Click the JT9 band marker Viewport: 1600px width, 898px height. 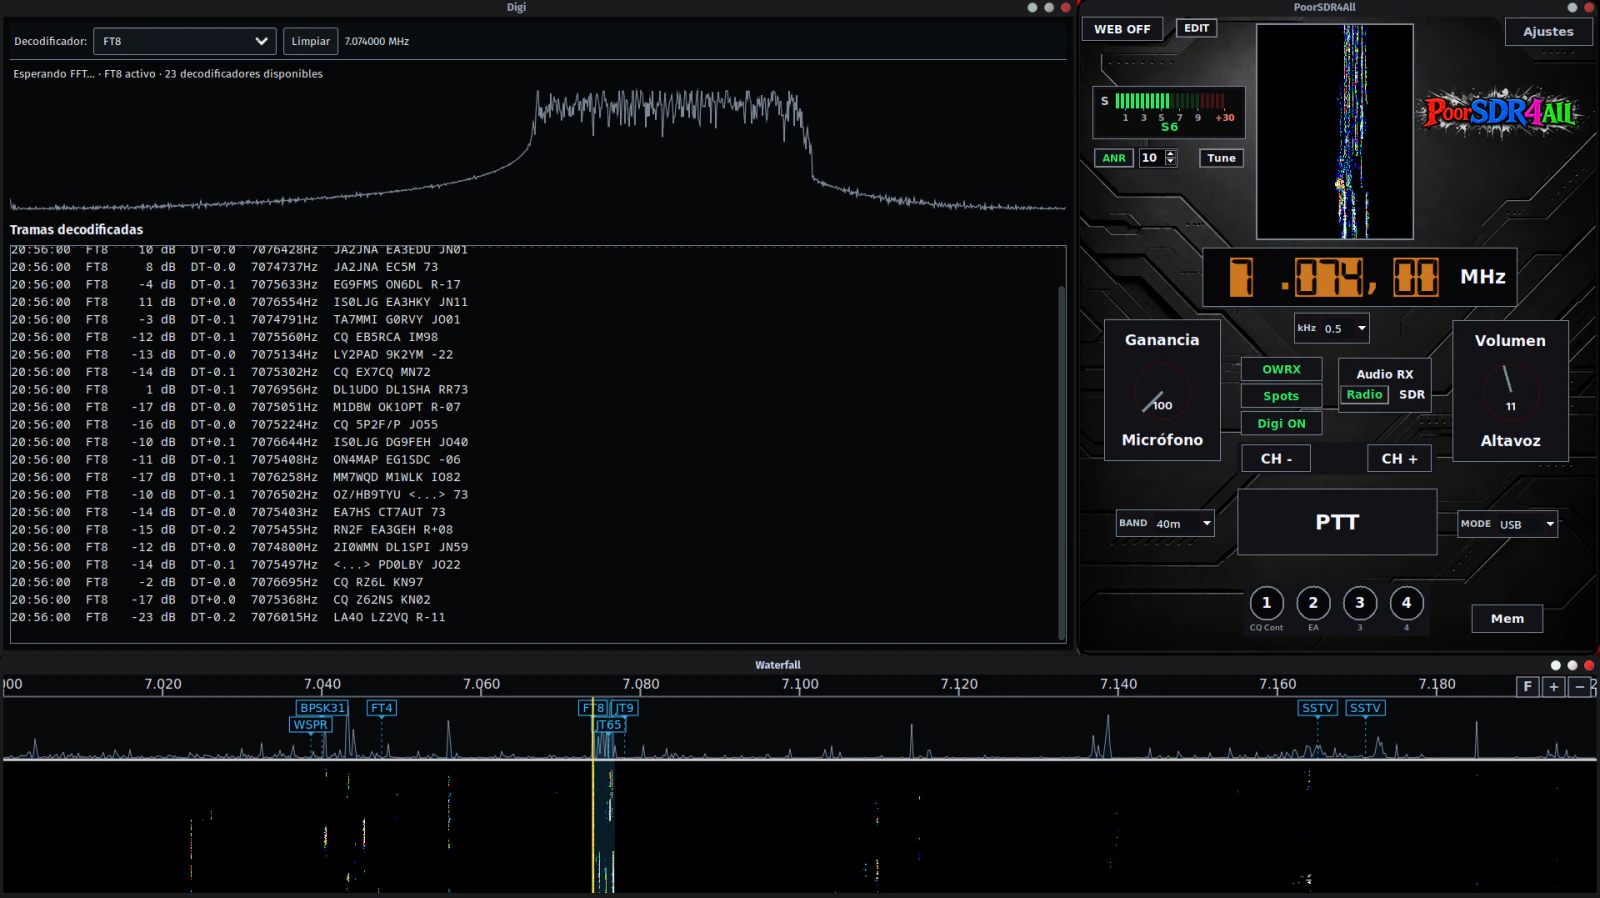pyautogui.click(x=624, y=708)
